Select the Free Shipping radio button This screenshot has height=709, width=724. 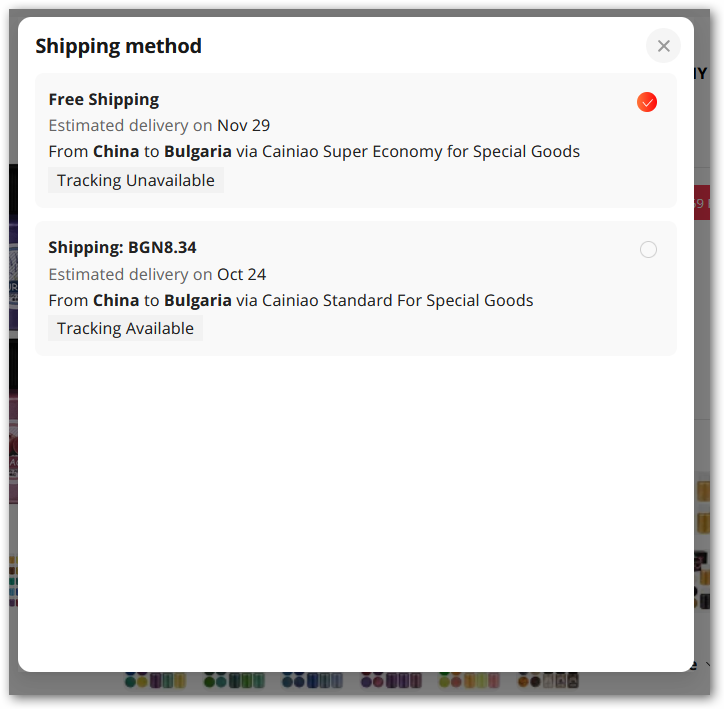[647, 102]
